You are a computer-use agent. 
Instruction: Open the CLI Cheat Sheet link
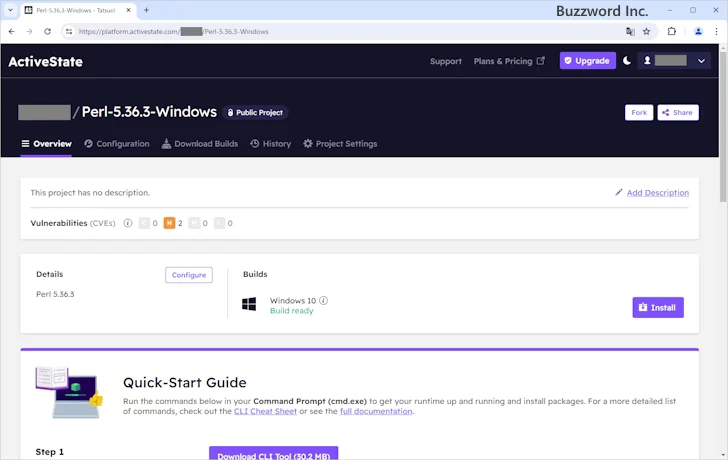(x=265, y=411)
